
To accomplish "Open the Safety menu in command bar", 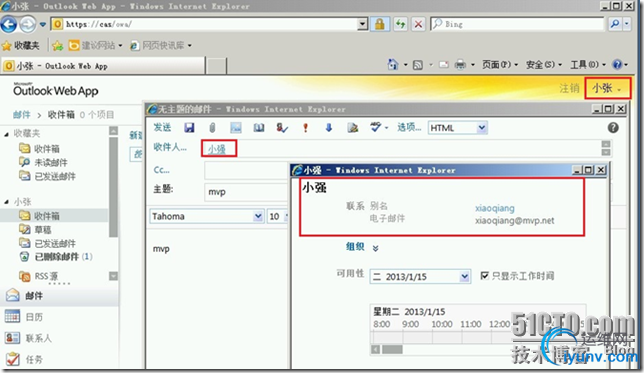I will click(543, 64).
